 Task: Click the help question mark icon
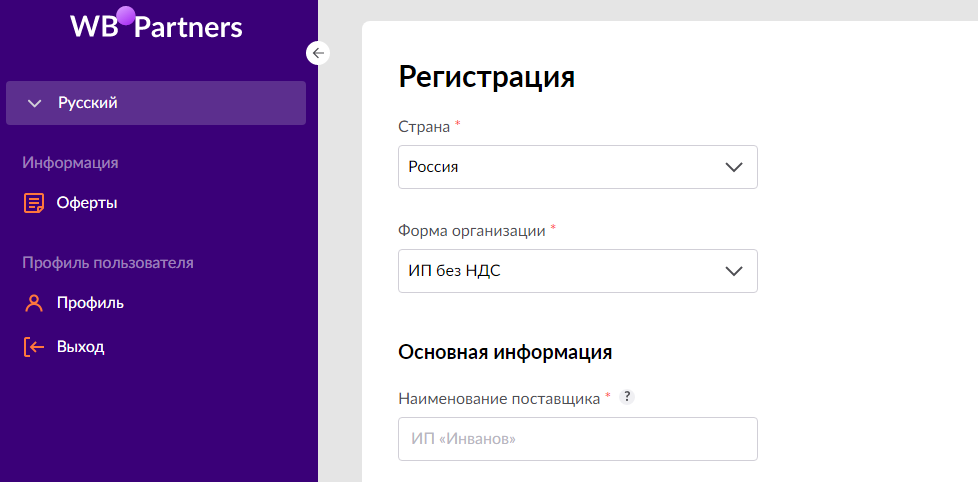coord(627,397)
